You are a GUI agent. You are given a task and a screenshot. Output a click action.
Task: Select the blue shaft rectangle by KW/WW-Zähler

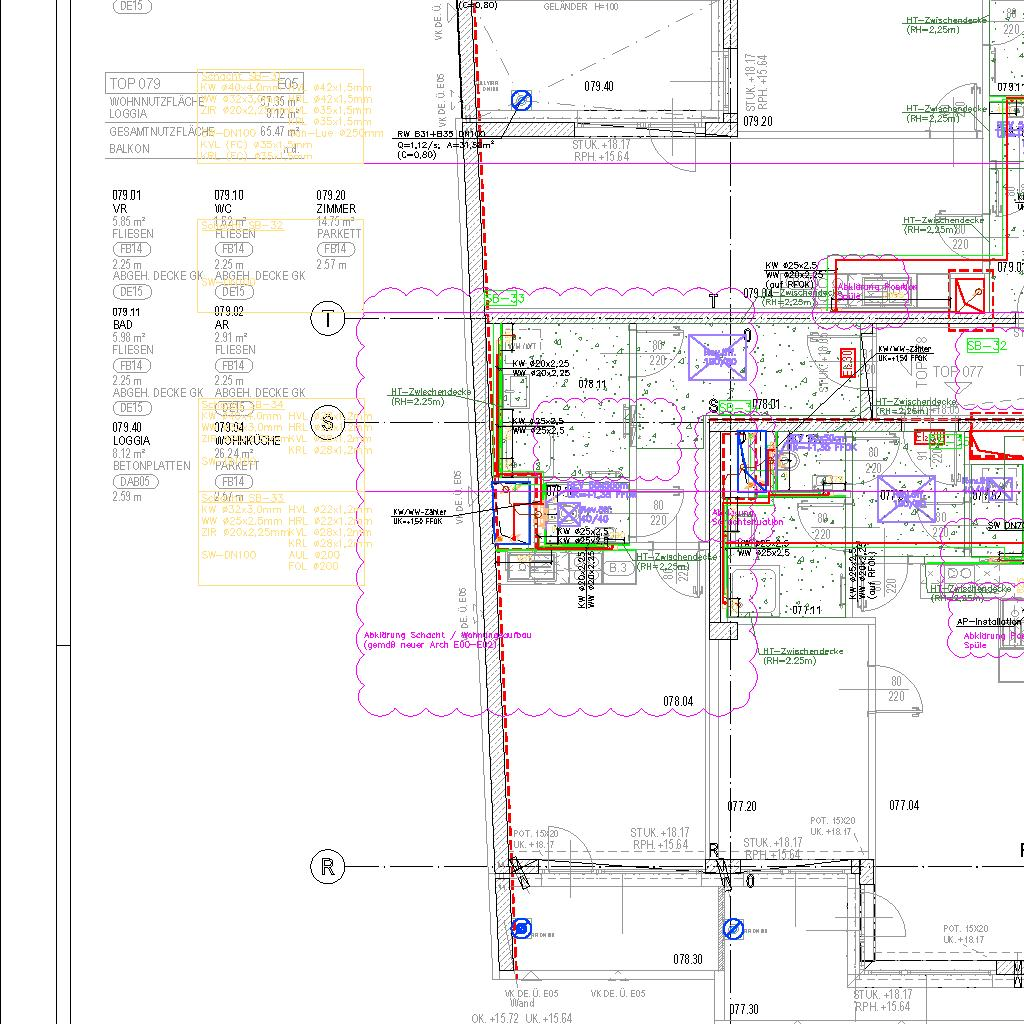pyautogui.click(x=512, y=512)
